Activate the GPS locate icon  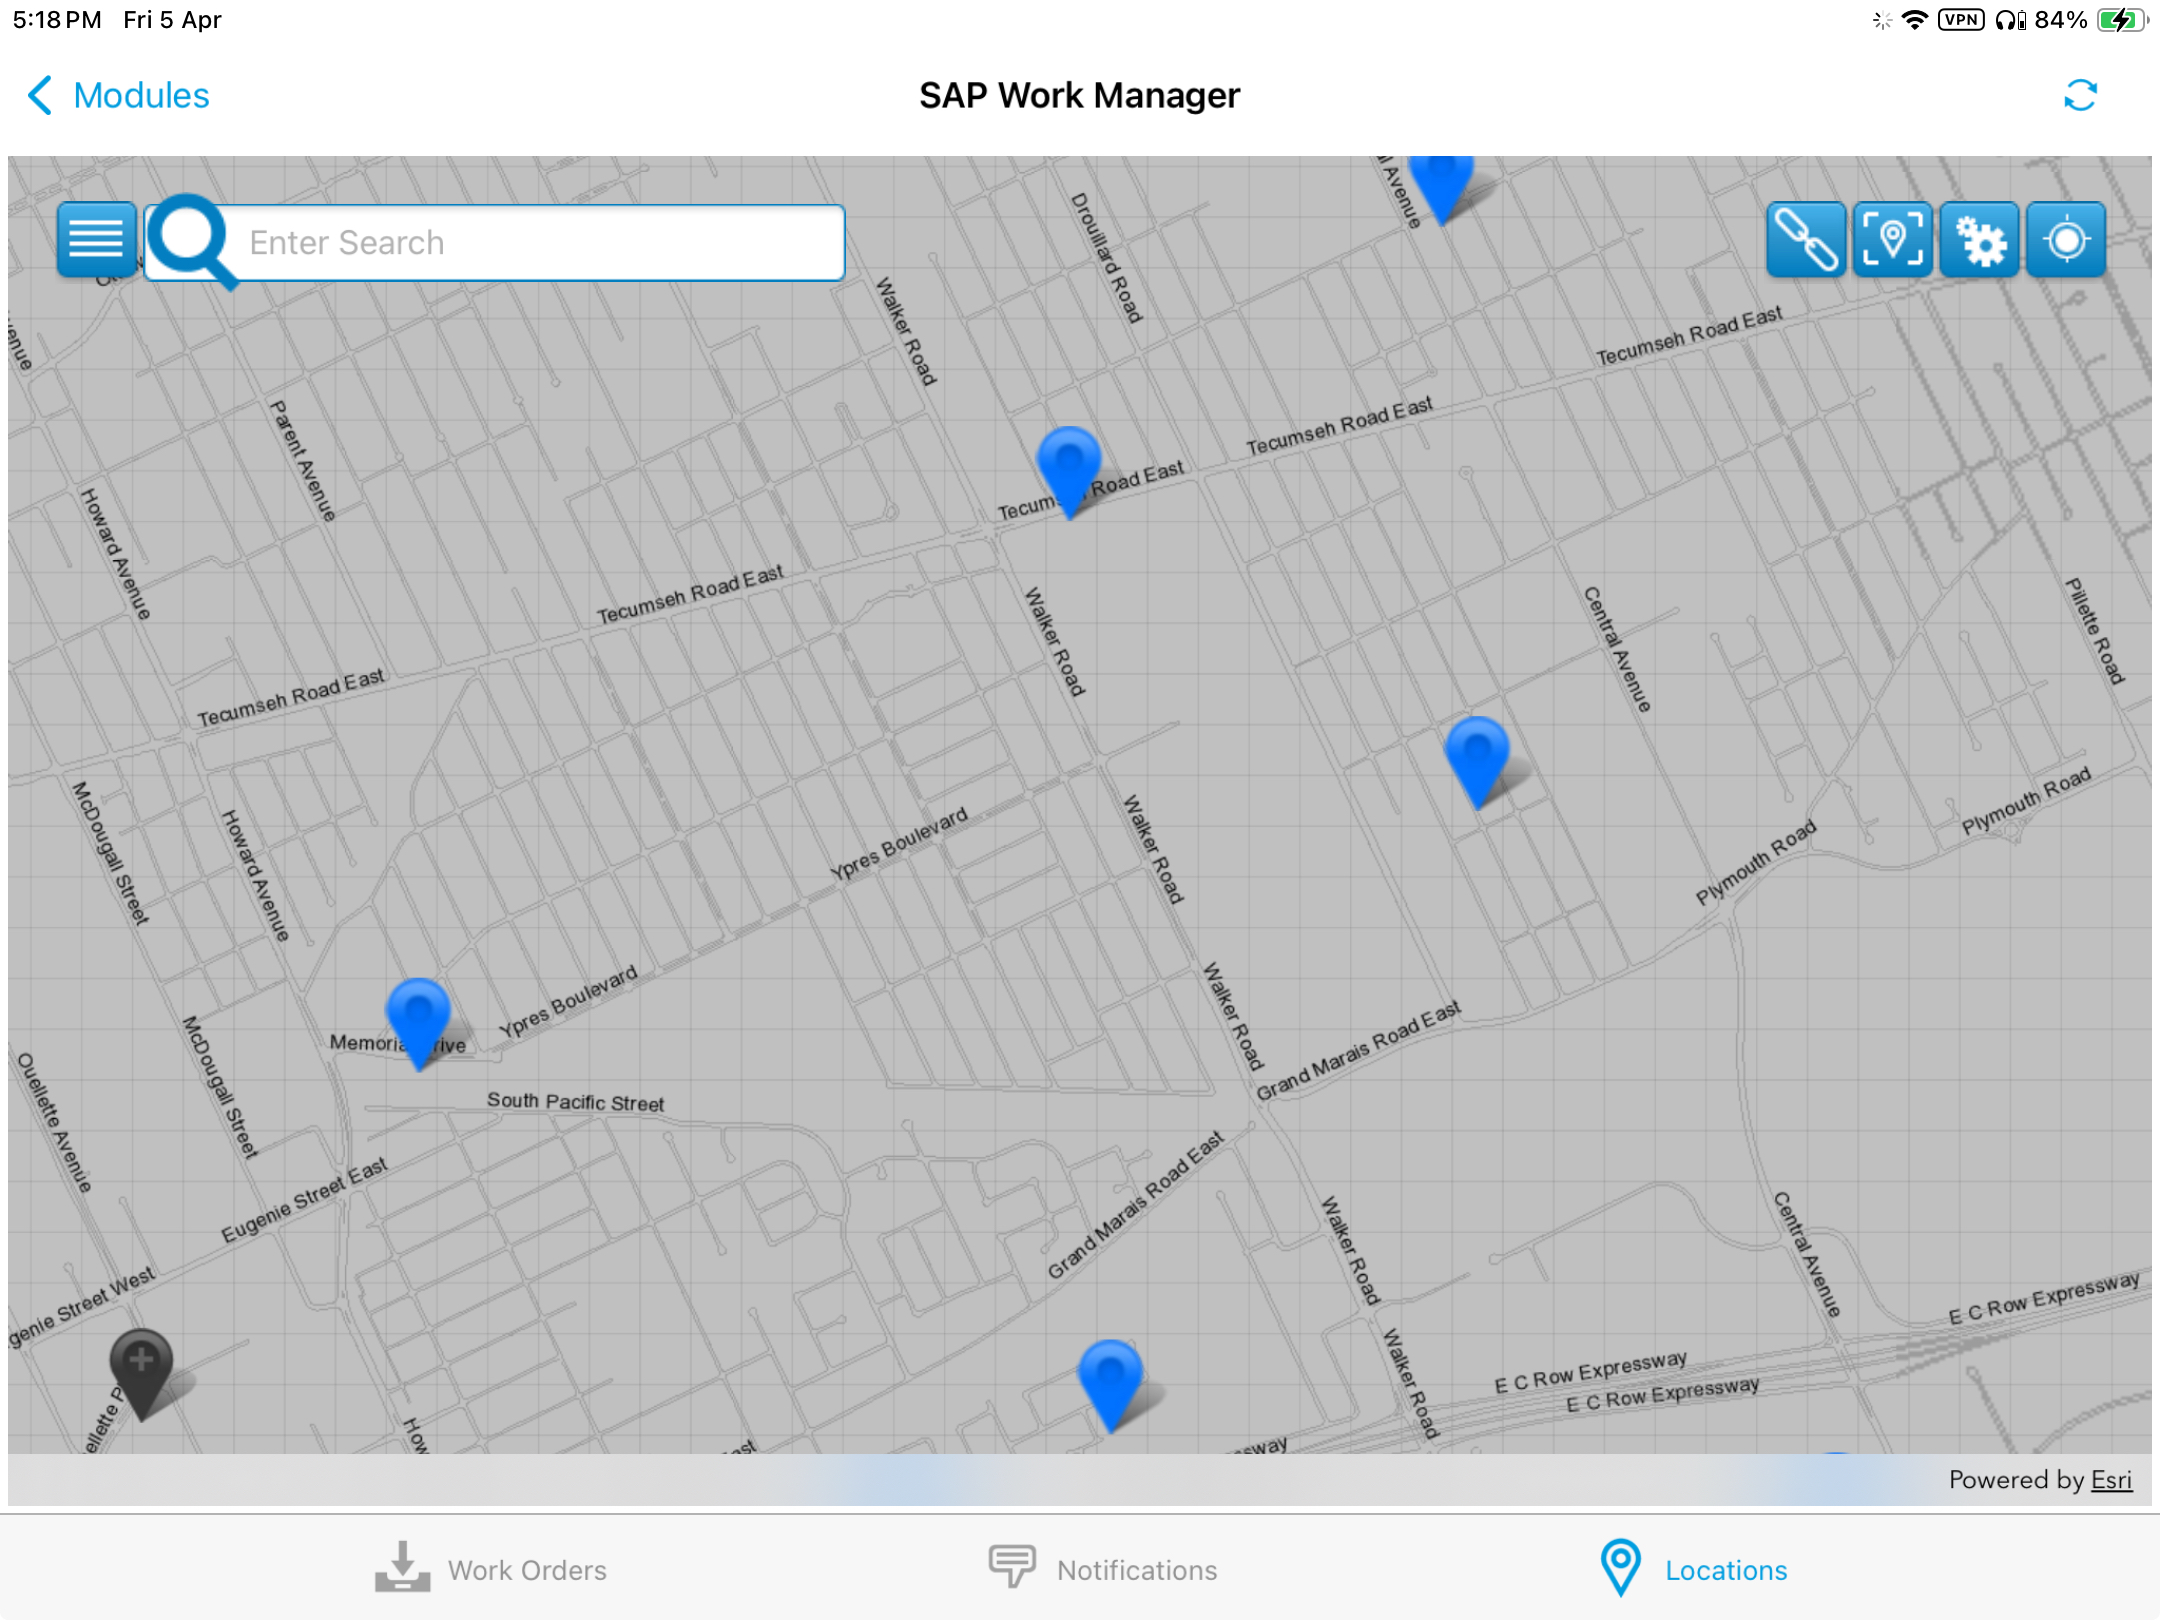[x=2065, y=239]
